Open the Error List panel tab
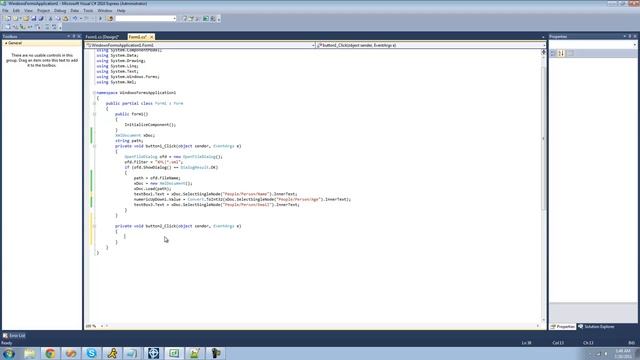Image resolution: width=640 pixels, height=360 pixels. click(14, 336)
